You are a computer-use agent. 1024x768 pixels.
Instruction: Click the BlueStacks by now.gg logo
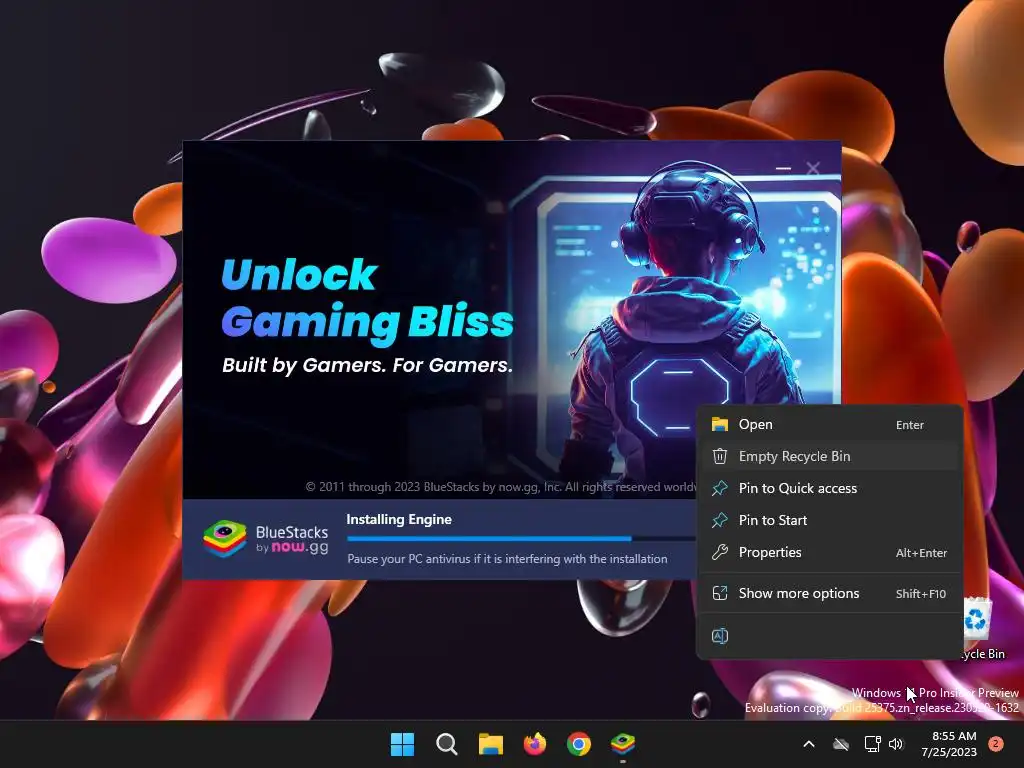[265, 539]
